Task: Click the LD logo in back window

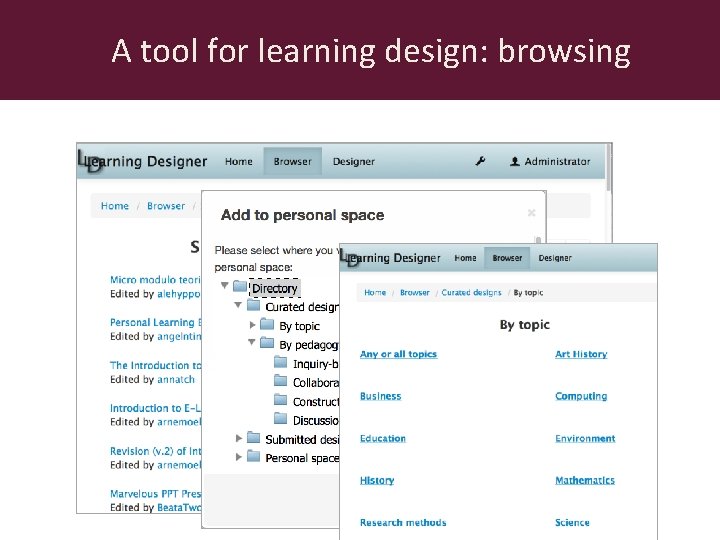Action: [90, 162]
